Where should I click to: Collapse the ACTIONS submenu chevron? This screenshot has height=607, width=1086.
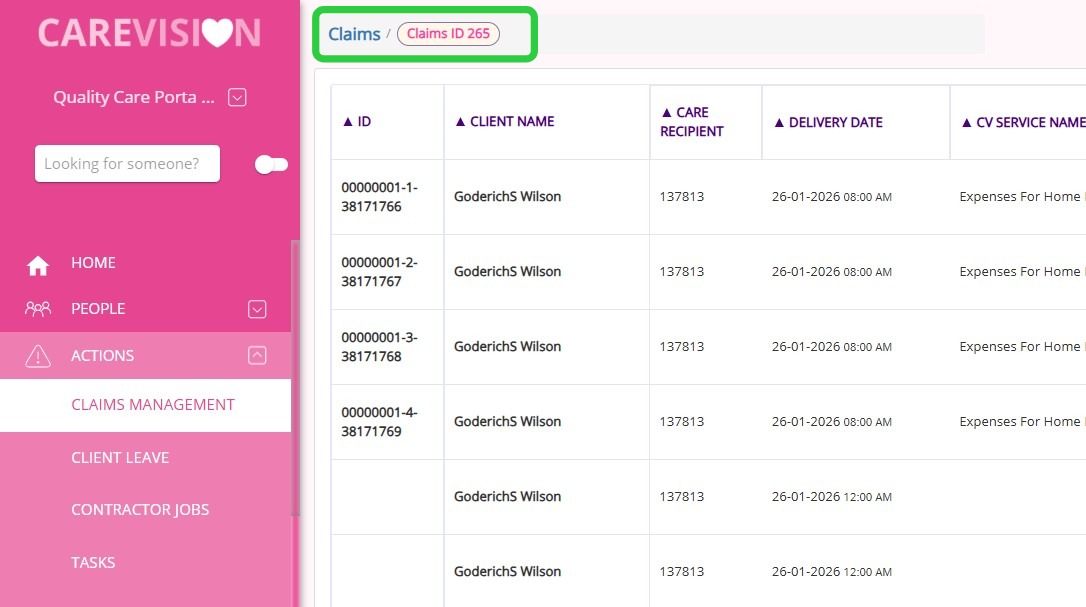257,355
